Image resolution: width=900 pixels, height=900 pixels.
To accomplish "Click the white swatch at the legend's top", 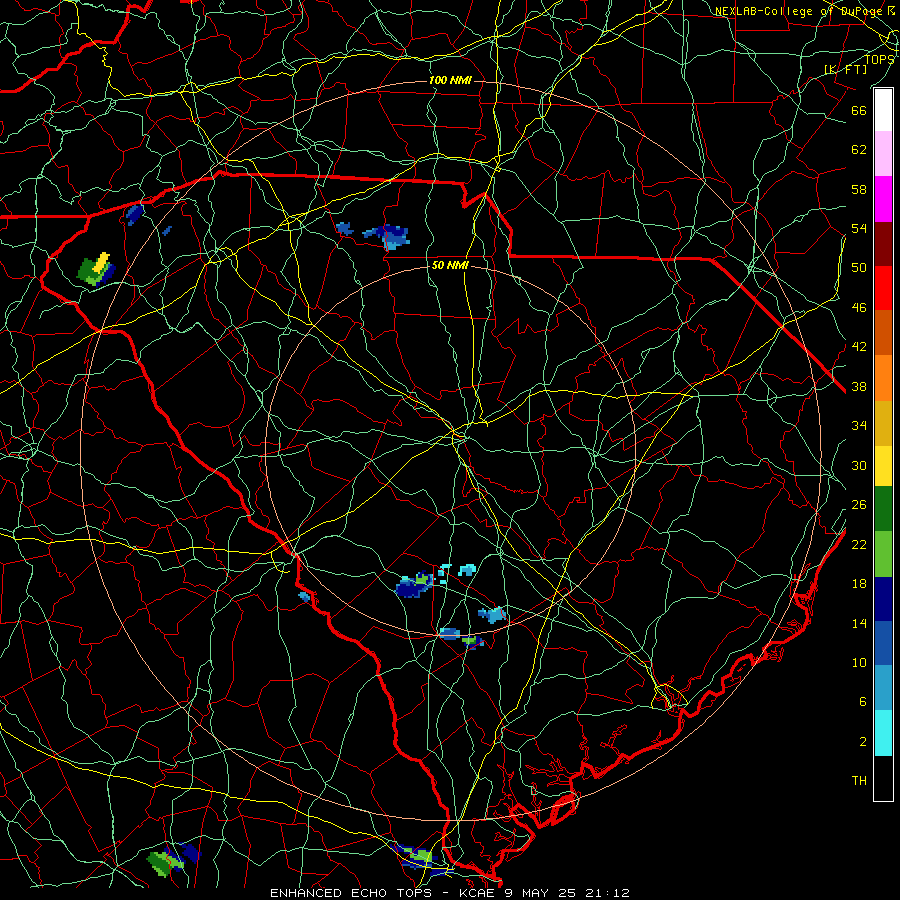I will (x=883, y=110).
